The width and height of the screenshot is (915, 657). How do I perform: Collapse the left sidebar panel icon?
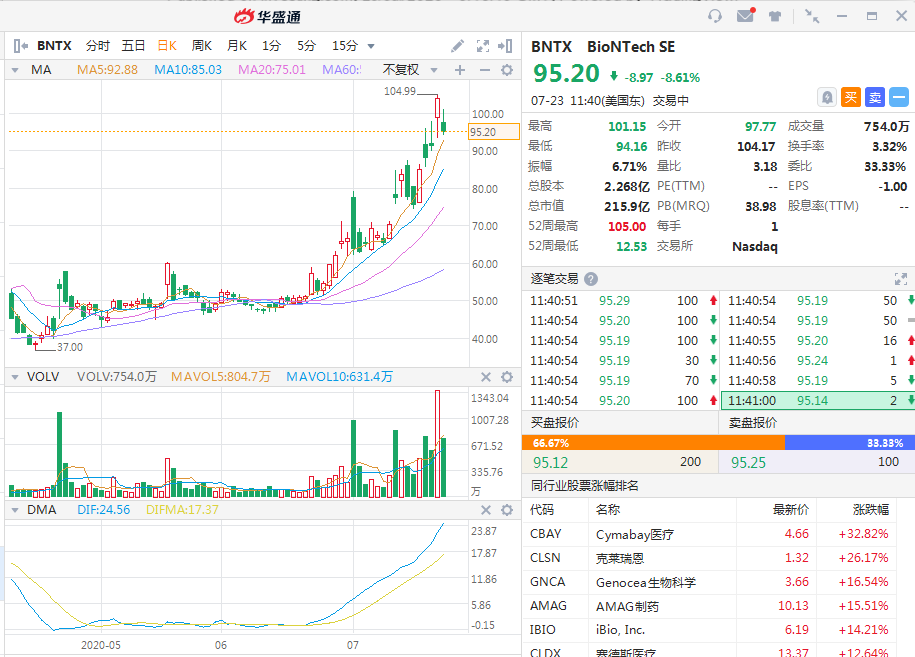coord(20,46)
